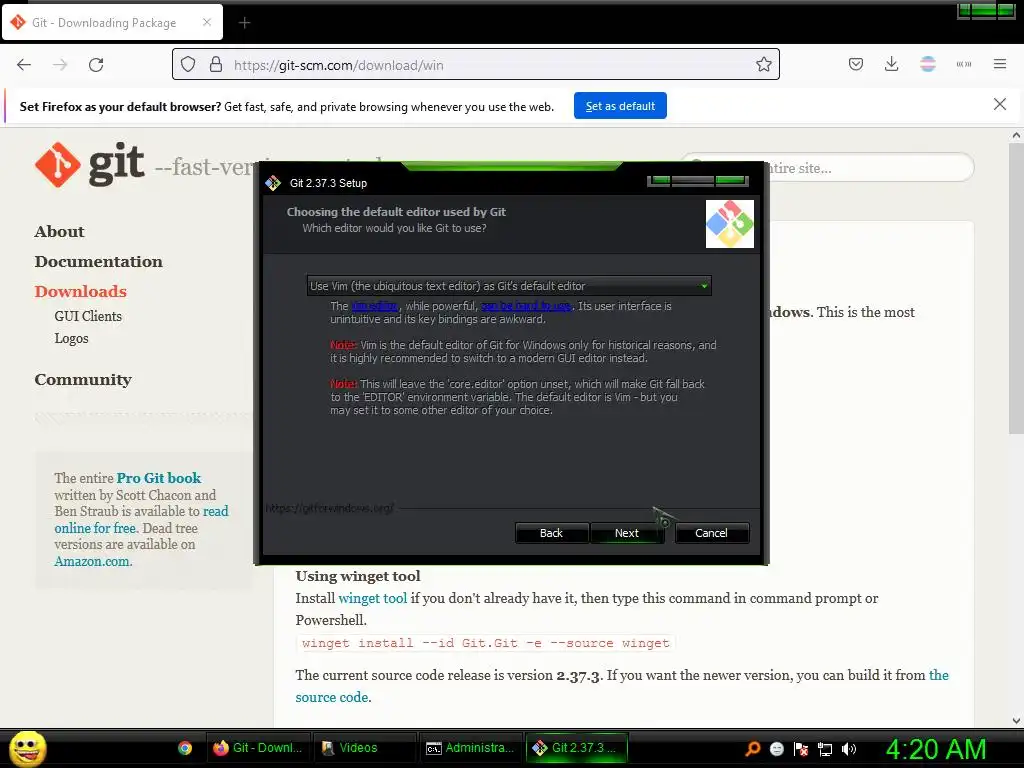Open the Documentation section
Screen dimensions: 1024x768
pos(99,261)
